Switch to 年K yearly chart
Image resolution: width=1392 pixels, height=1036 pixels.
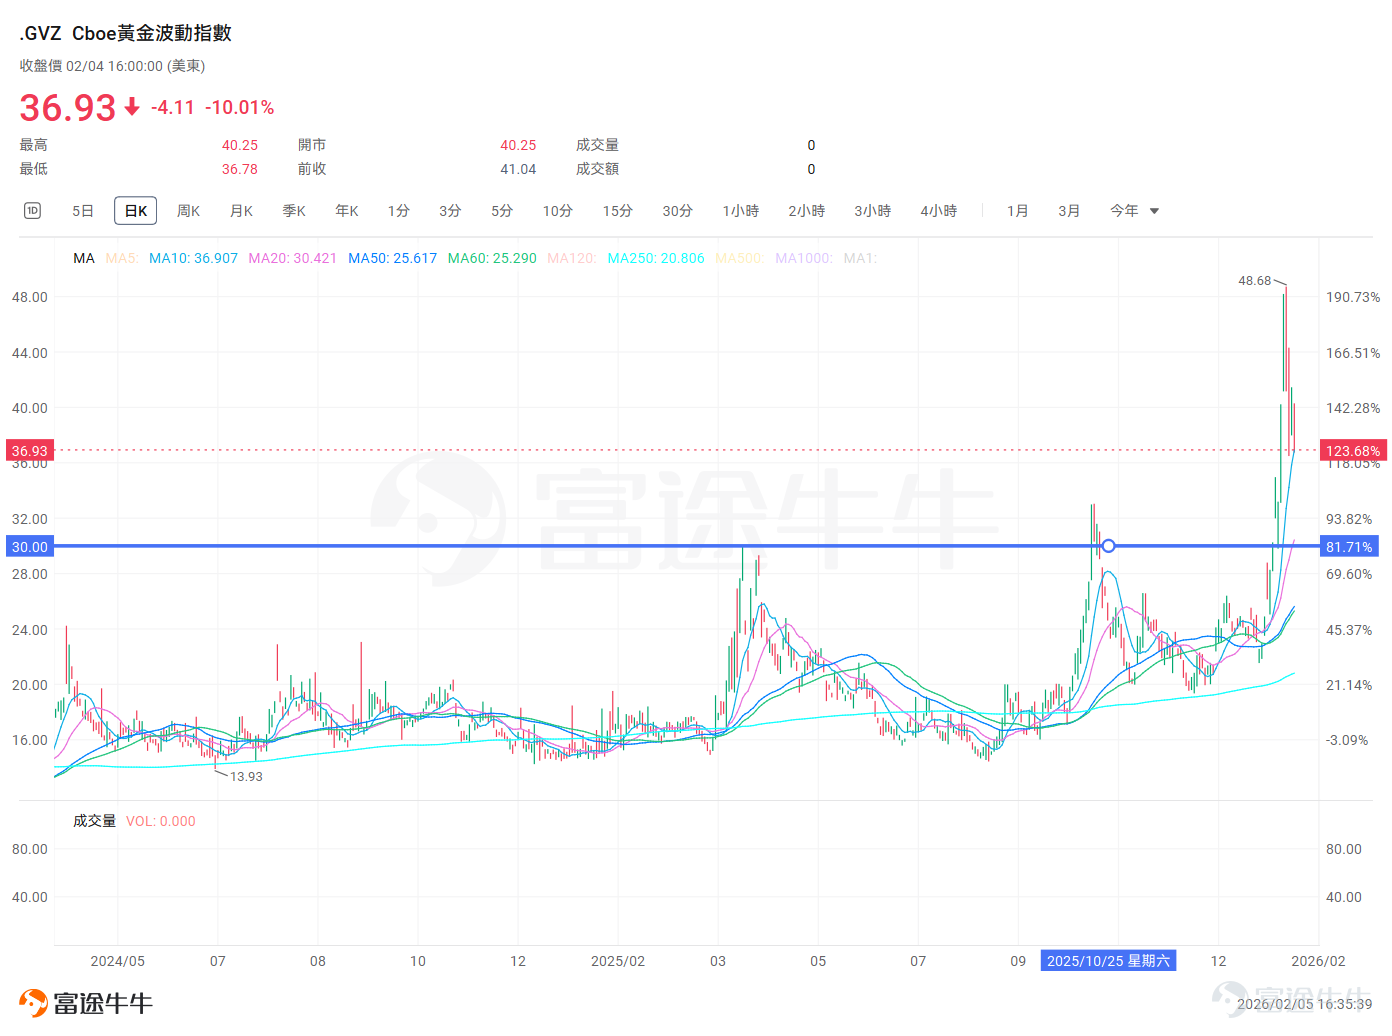point(347,211)
